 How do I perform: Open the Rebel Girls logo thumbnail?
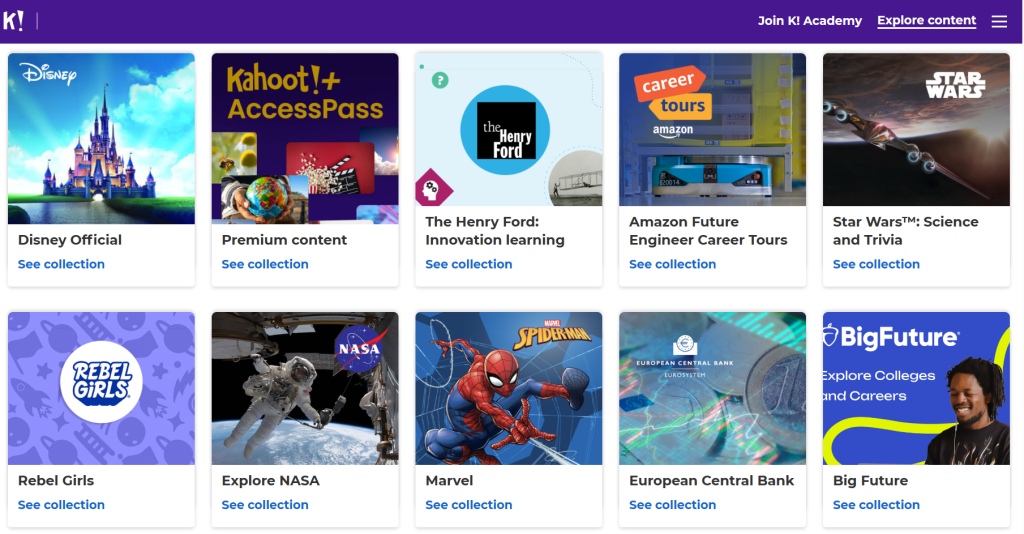click(101, 388)
